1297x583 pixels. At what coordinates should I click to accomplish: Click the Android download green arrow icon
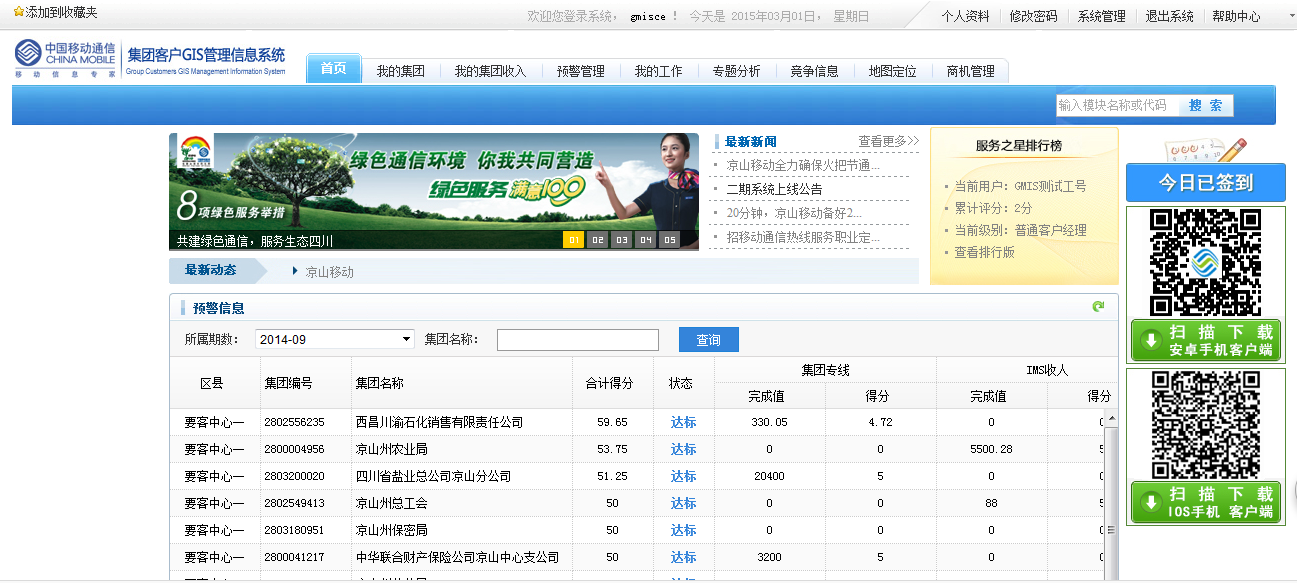[1150, 341]
